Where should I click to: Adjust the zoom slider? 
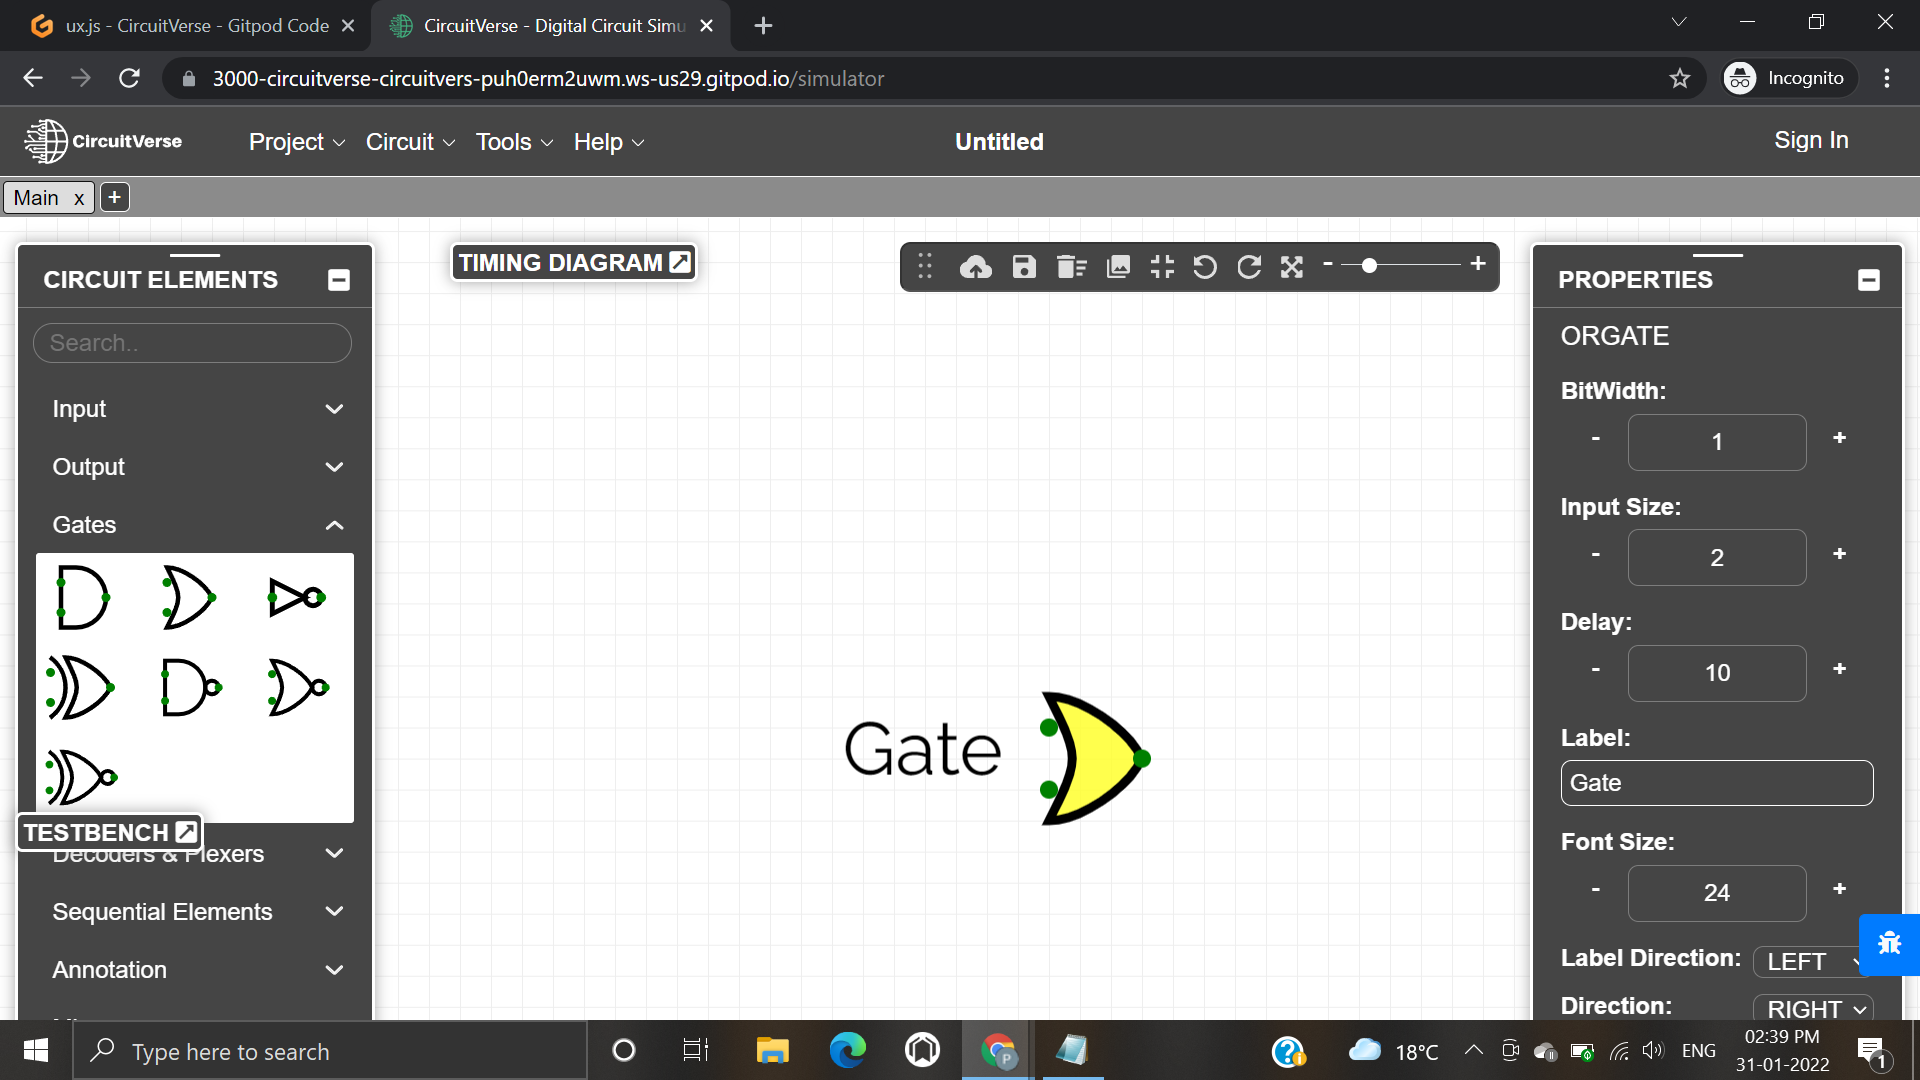(x=1370, y=267)
